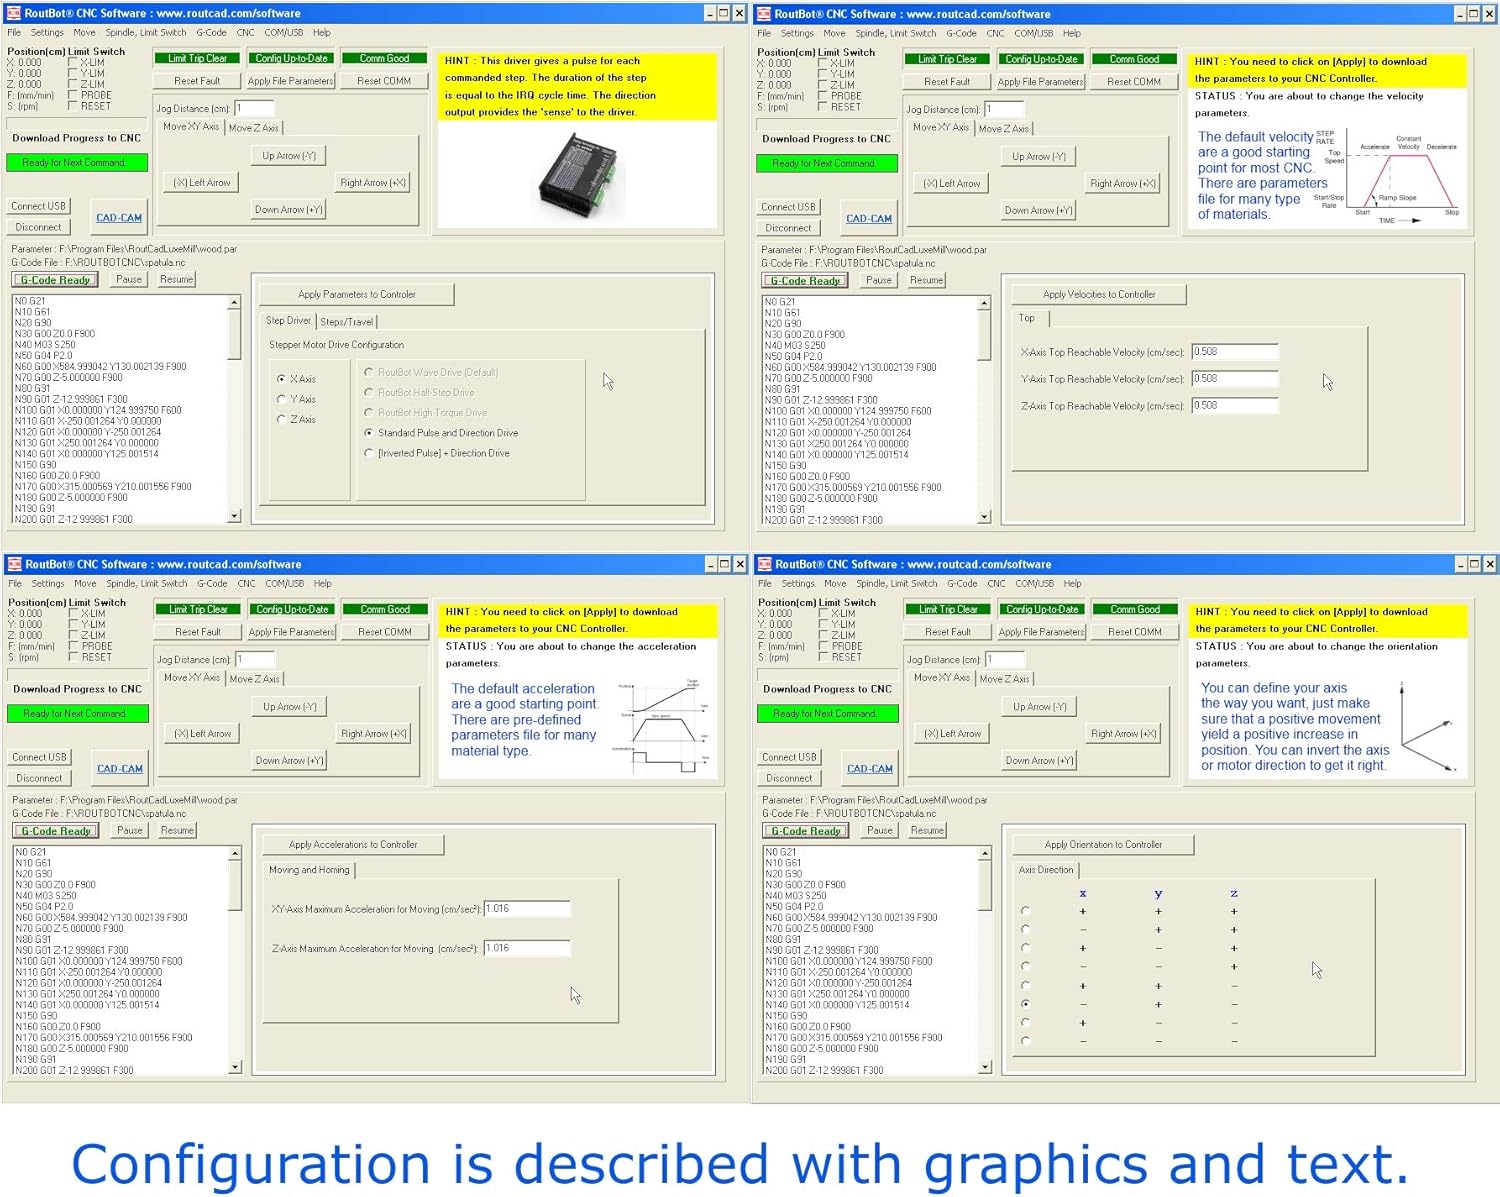The height and width of the screenshot is (1197, 1500).
Task: Close the top-right RoutBot window
Action: pyautogui.click(x=1489, y=13)
